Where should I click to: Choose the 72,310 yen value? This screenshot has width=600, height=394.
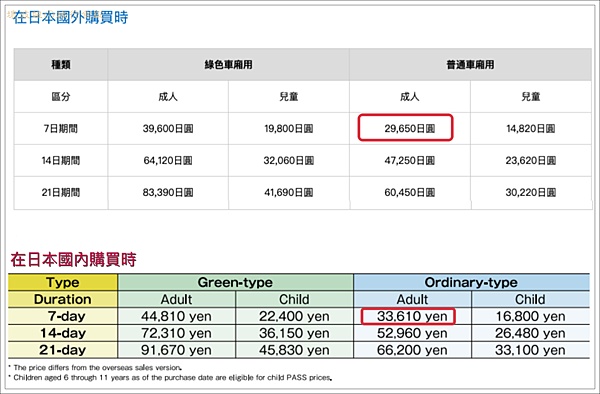click(x=176, y=333)
